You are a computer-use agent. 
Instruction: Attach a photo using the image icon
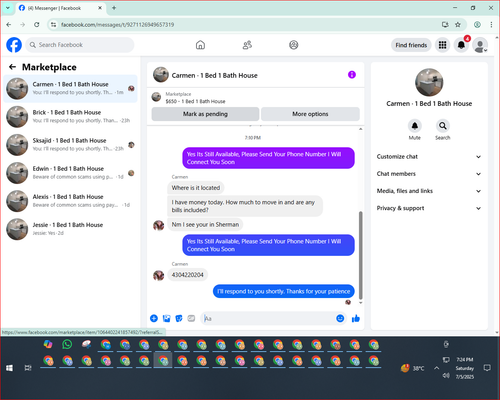pyautogui.click(x=166, y=318)
